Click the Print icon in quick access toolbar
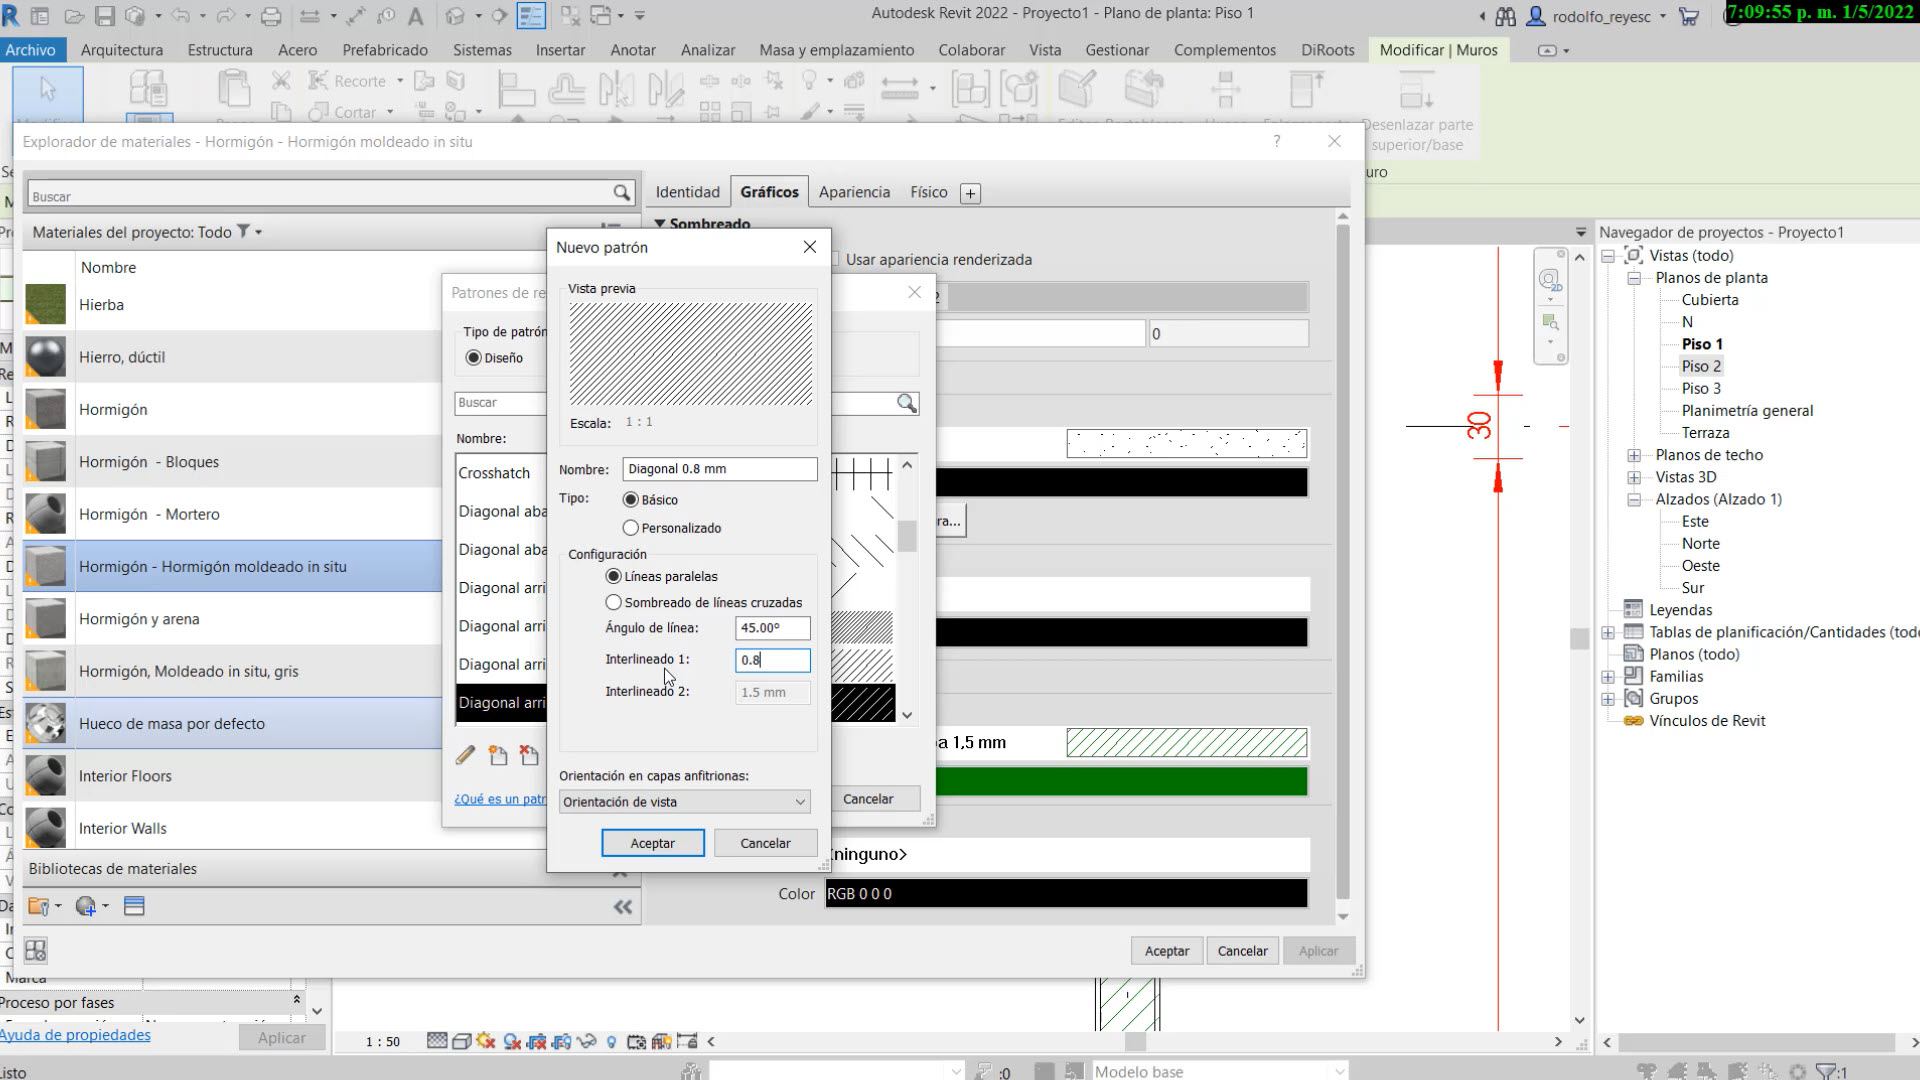The width and height of the screenshot is (1920, 1080). (x=271, y=16)
